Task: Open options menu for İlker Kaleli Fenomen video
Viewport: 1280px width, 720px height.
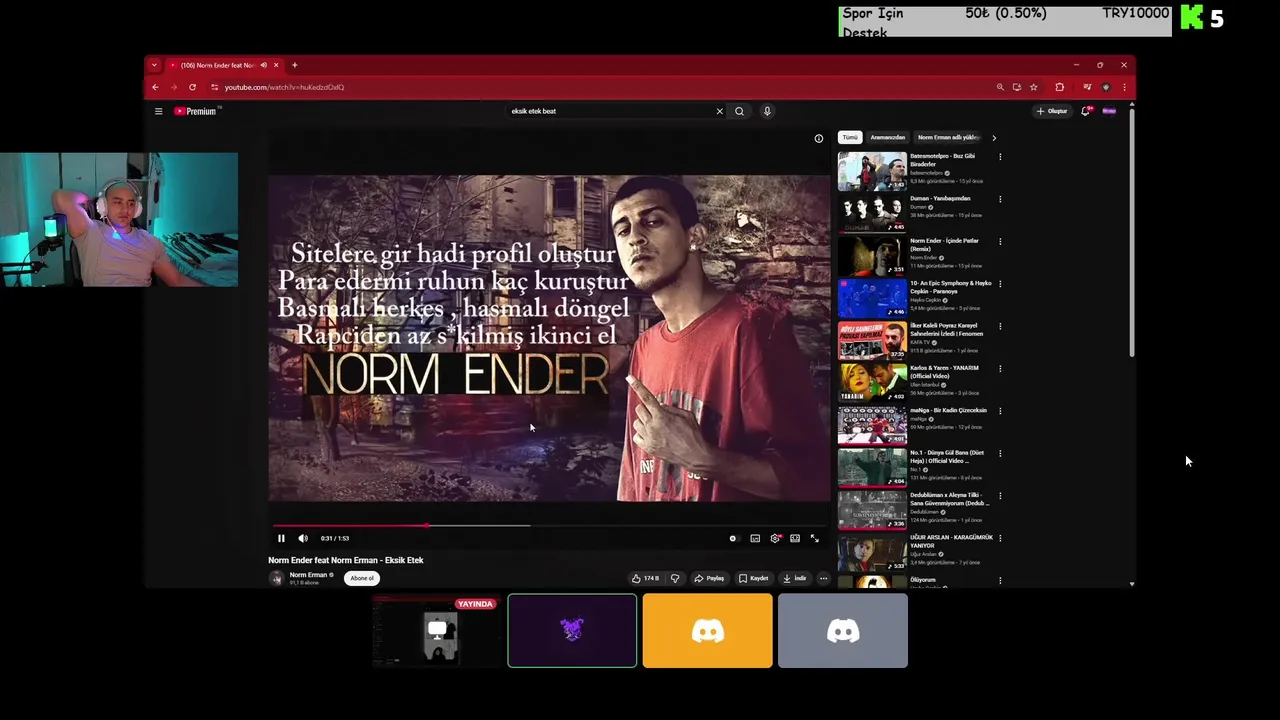Action: 1000,326
